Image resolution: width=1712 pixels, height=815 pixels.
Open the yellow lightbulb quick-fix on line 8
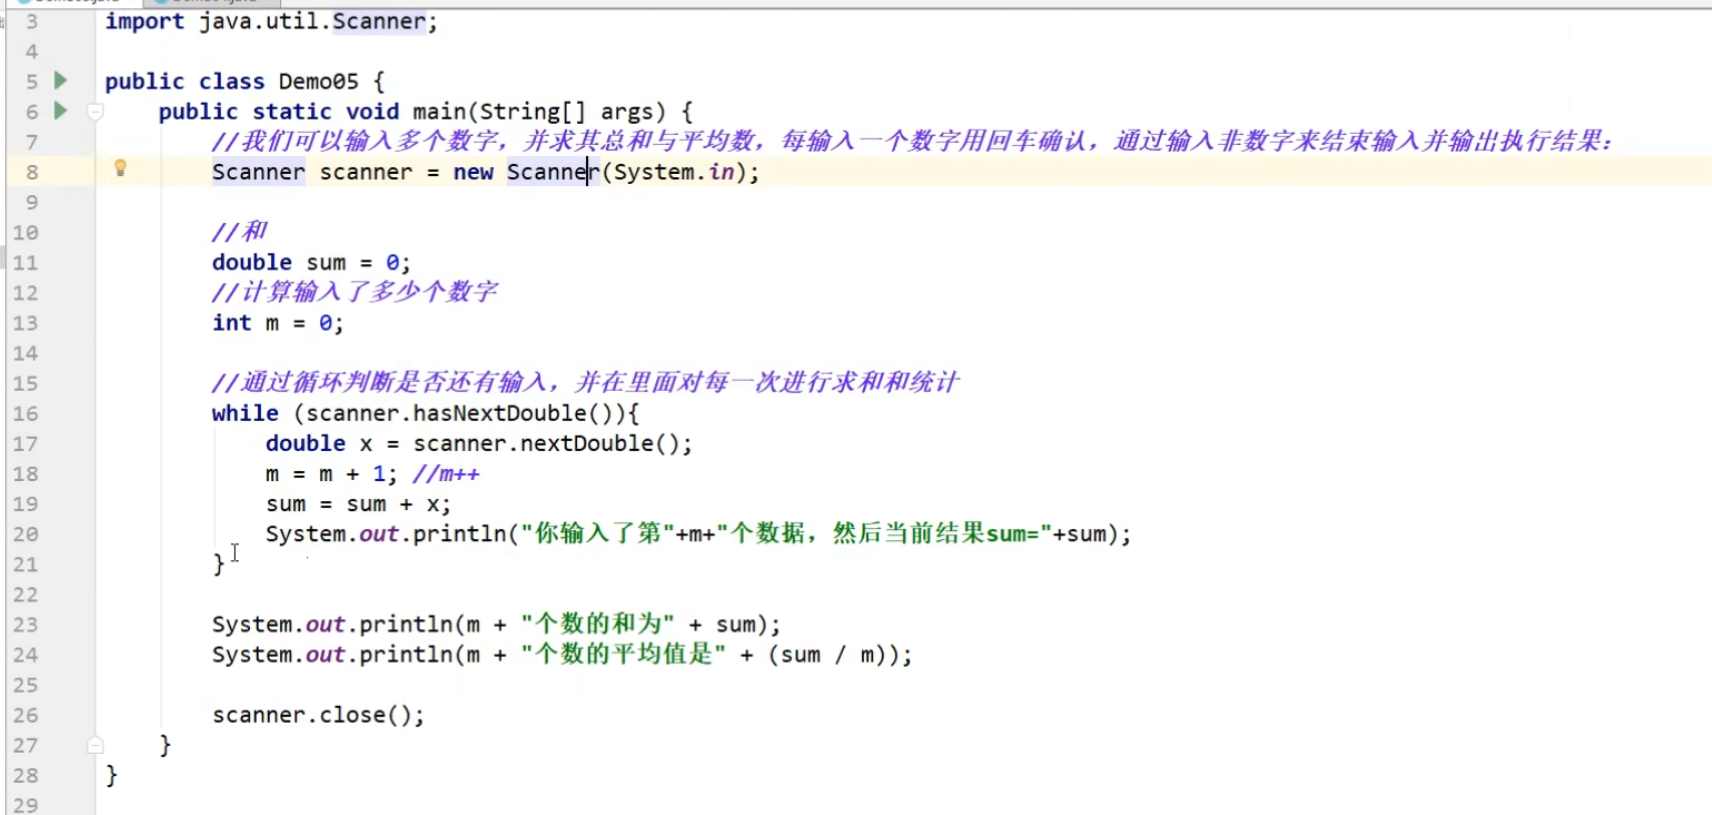pyautogui.click(x=120, y=169)
